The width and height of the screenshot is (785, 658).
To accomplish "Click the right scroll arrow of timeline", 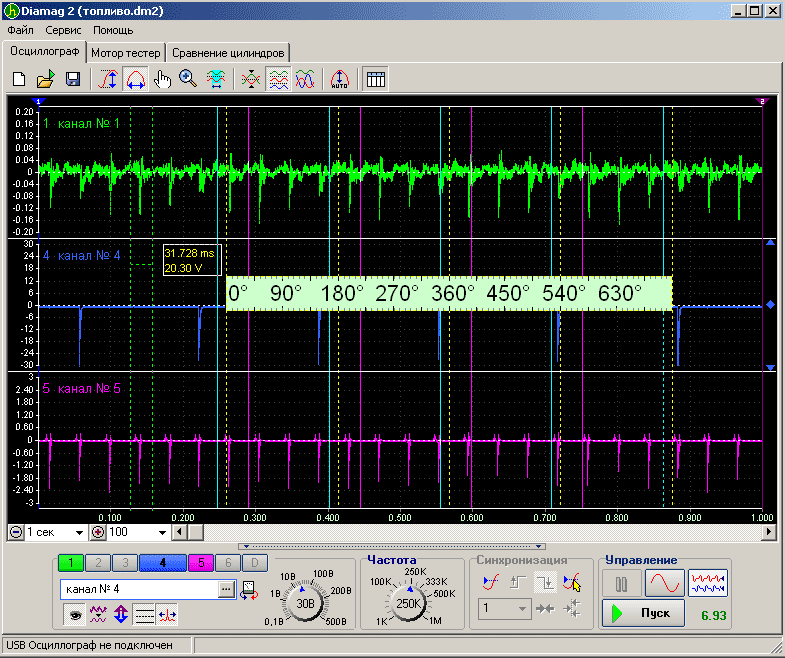I will point(768,532).
